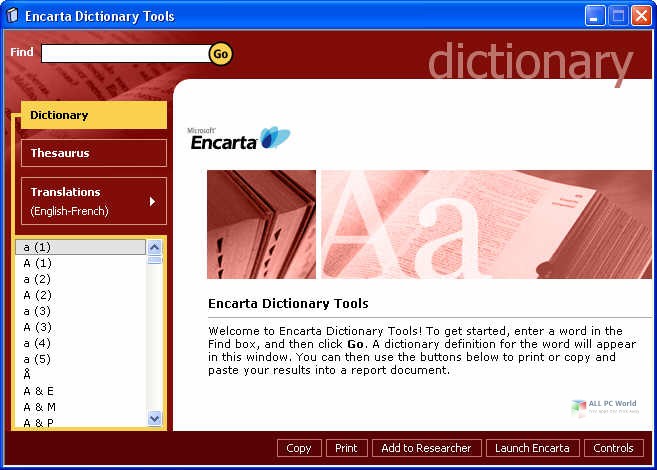Select uppercase "A (2)" list entry
Viewport: 657px width, 470px height.
coord(80,295)
